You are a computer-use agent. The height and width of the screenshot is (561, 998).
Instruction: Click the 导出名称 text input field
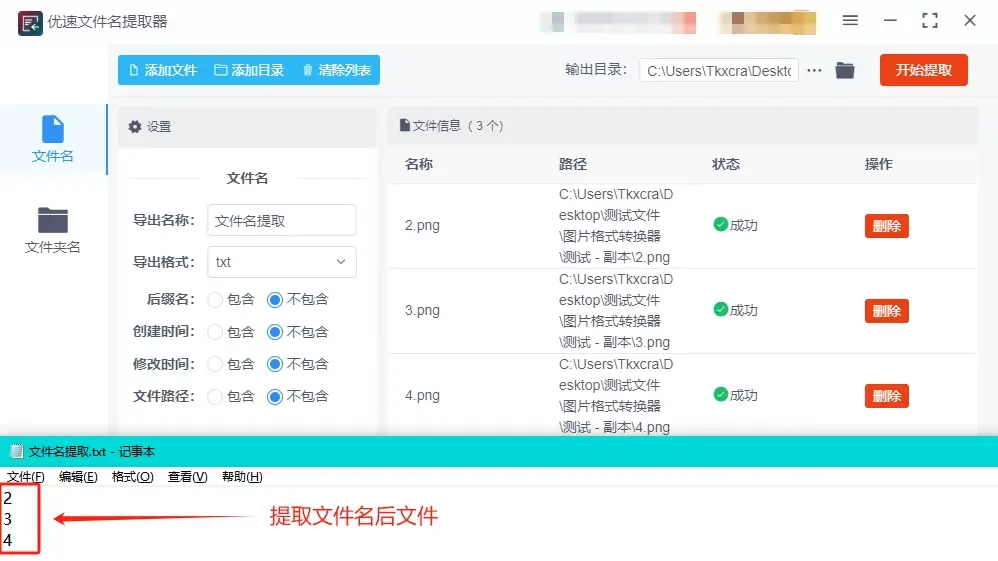[282, 220]
